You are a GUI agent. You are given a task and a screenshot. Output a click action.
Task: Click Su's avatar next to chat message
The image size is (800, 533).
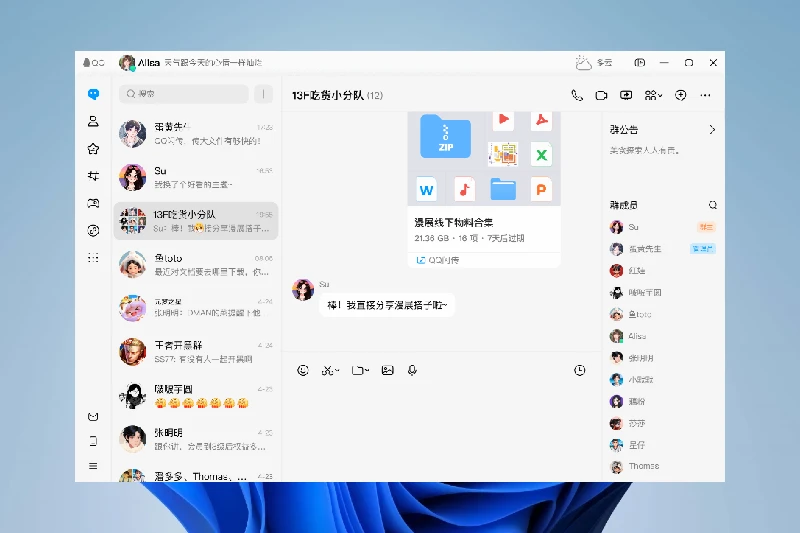303,290
